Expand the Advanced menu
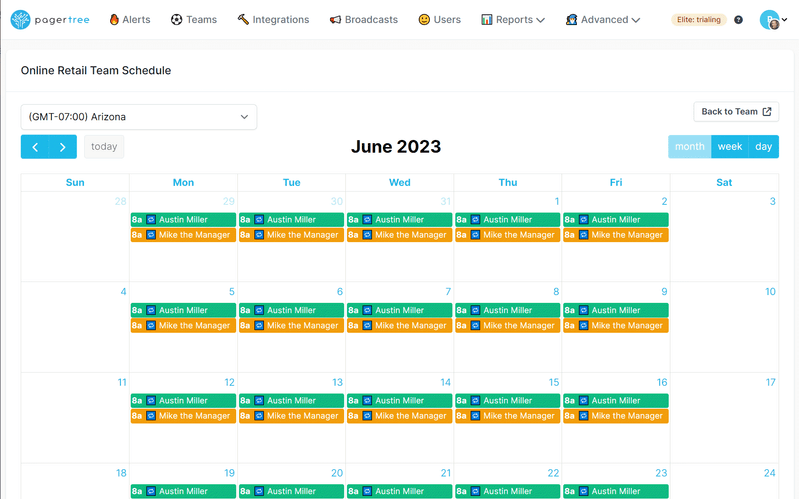This screenshot has width=799, height=499. [x=602, y=20]
